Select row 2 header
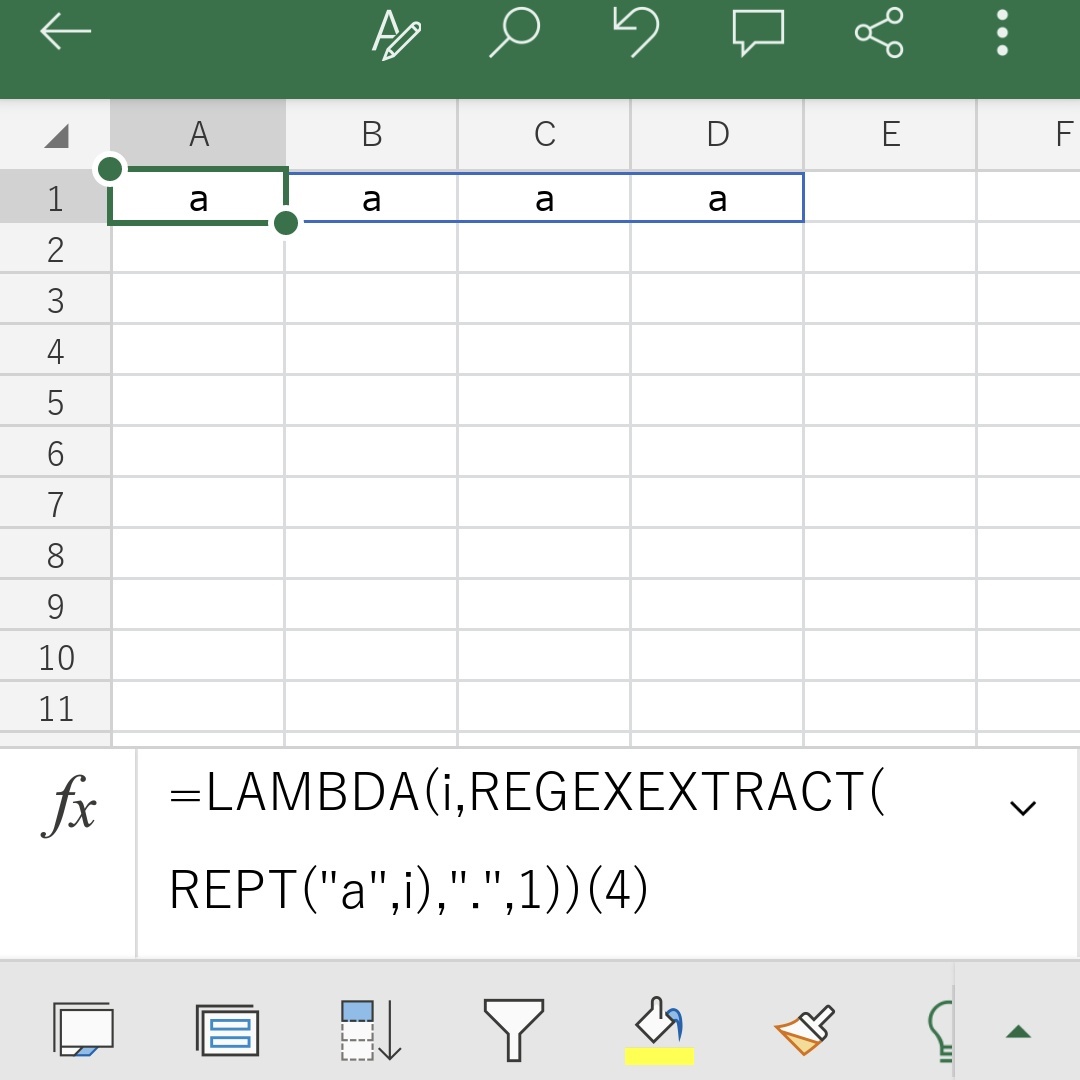Viewport: 1080px width, 1080px height. click(55, 249)
